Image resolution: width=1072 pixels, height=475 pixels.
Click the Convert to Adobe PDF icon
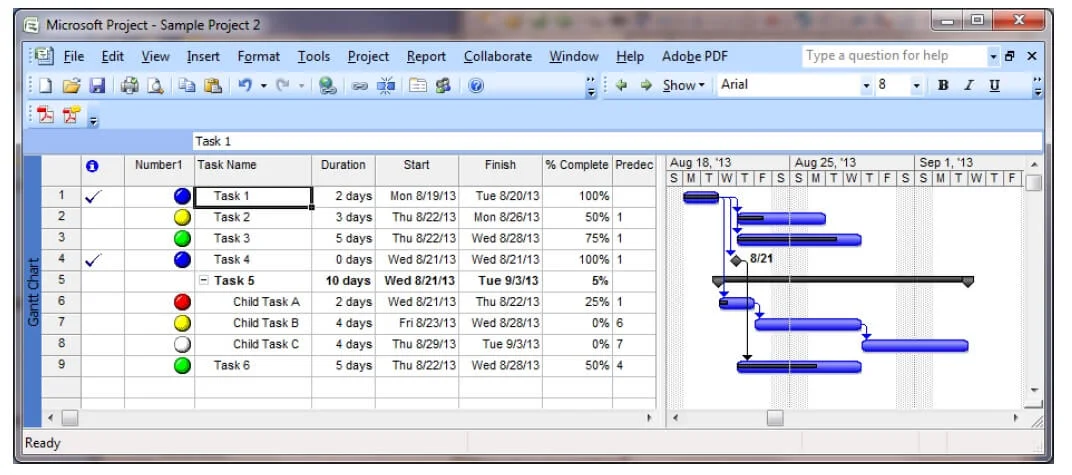pos(46,114)
